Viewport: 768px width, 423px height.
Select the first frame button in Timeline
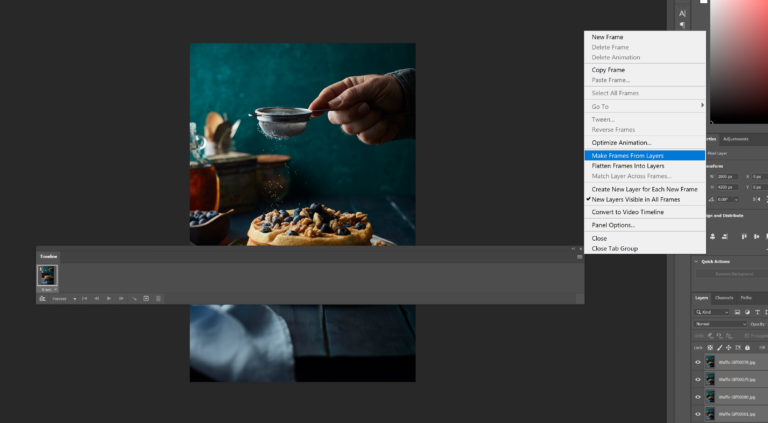pyautogui.click(x=85, y=299)
